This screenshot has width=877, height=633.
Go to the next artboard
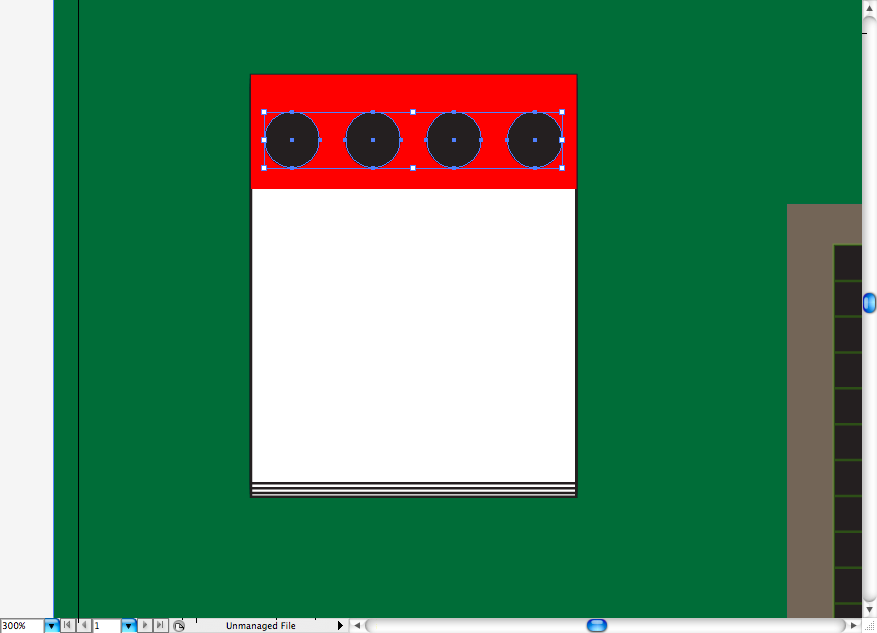pos(144,625)
